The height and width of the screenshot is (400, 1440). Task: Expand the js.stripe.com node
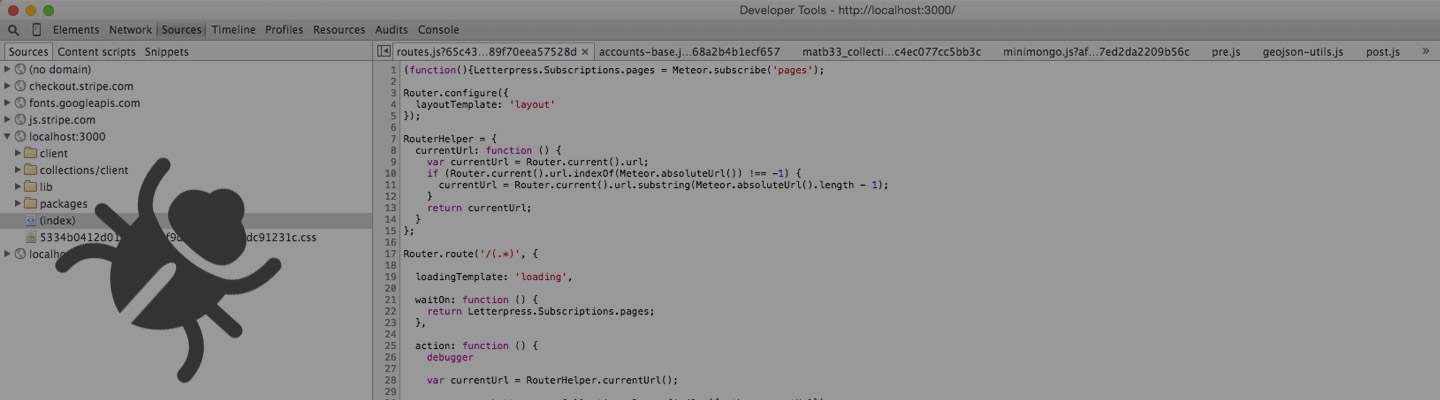[x=8, y=119]
